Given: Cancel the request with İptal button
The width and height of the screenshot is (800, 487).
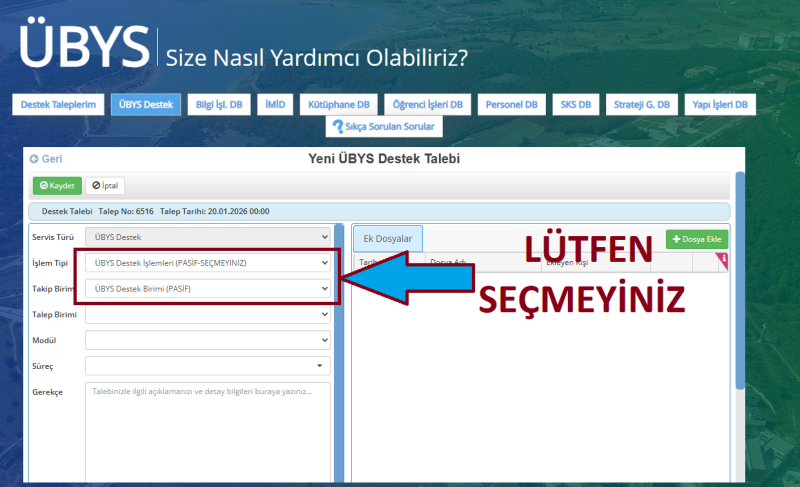Looking at the screenshot, I should (x=105, y=186).
